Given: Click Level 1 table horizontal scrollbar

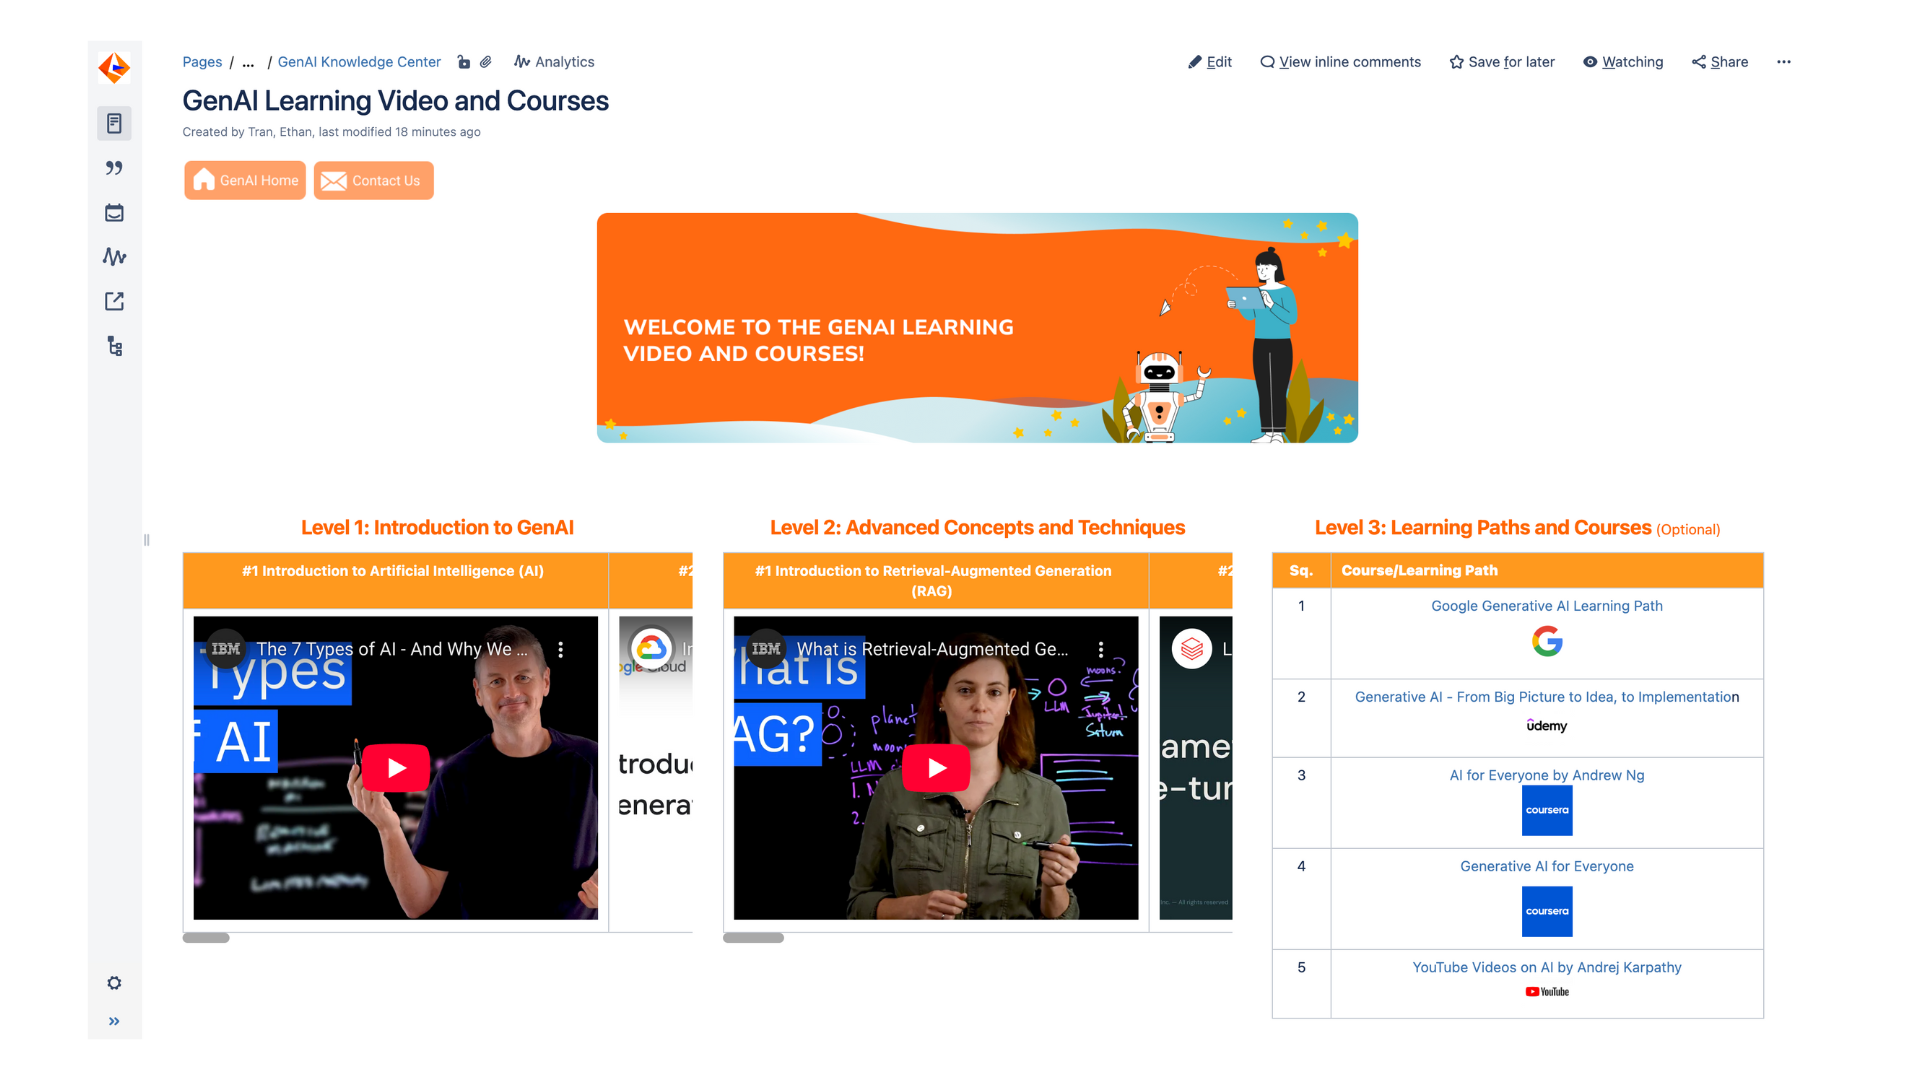Looking at the screenshot, I should coord(206,938).
